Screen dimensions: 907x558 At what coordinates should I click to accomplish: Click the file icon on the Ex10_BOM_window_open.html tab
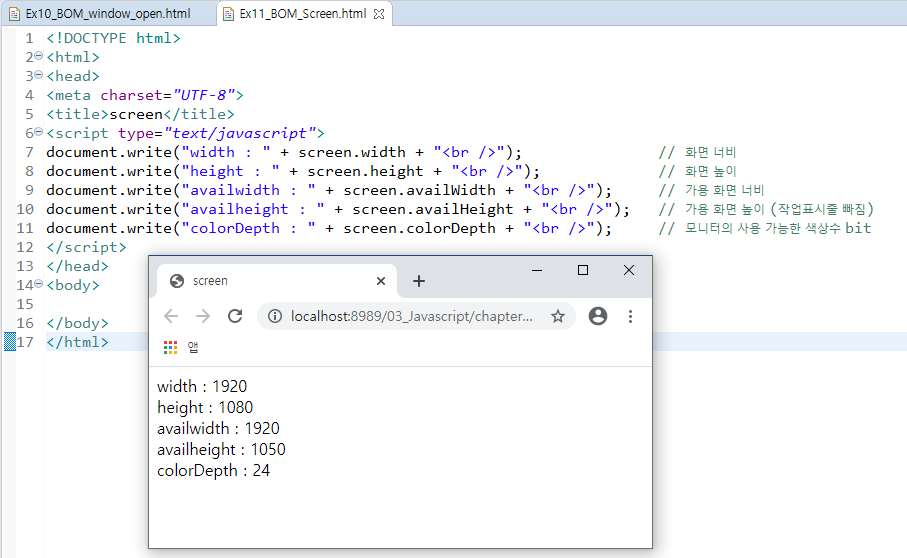coord(14,14)
